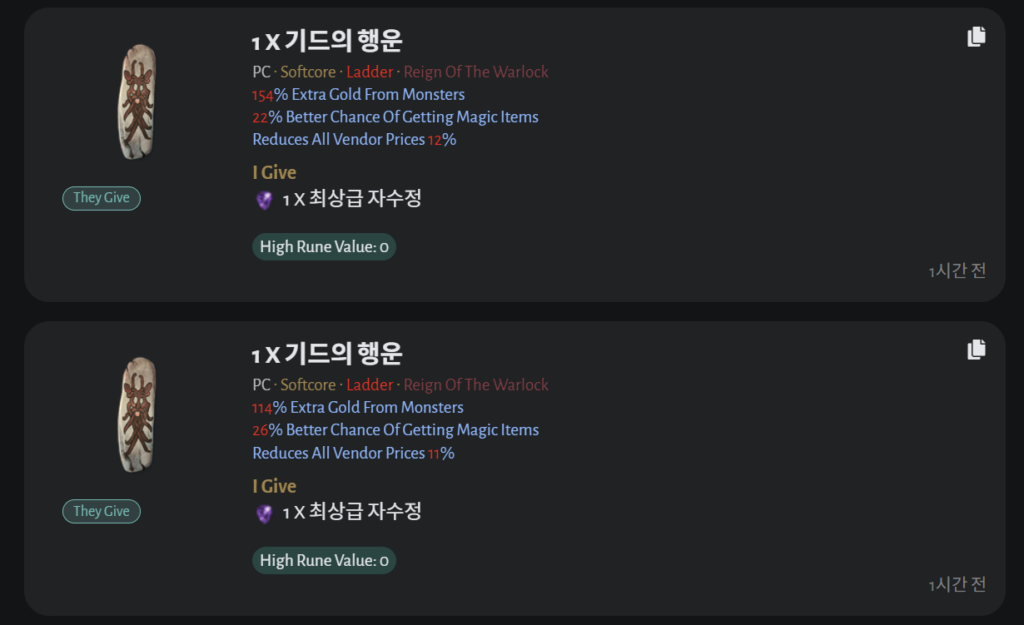Screen dimensions: 1024x625
Task: Click Reign Of The Warlock in first listing
Action: click(x=476, y=72)
